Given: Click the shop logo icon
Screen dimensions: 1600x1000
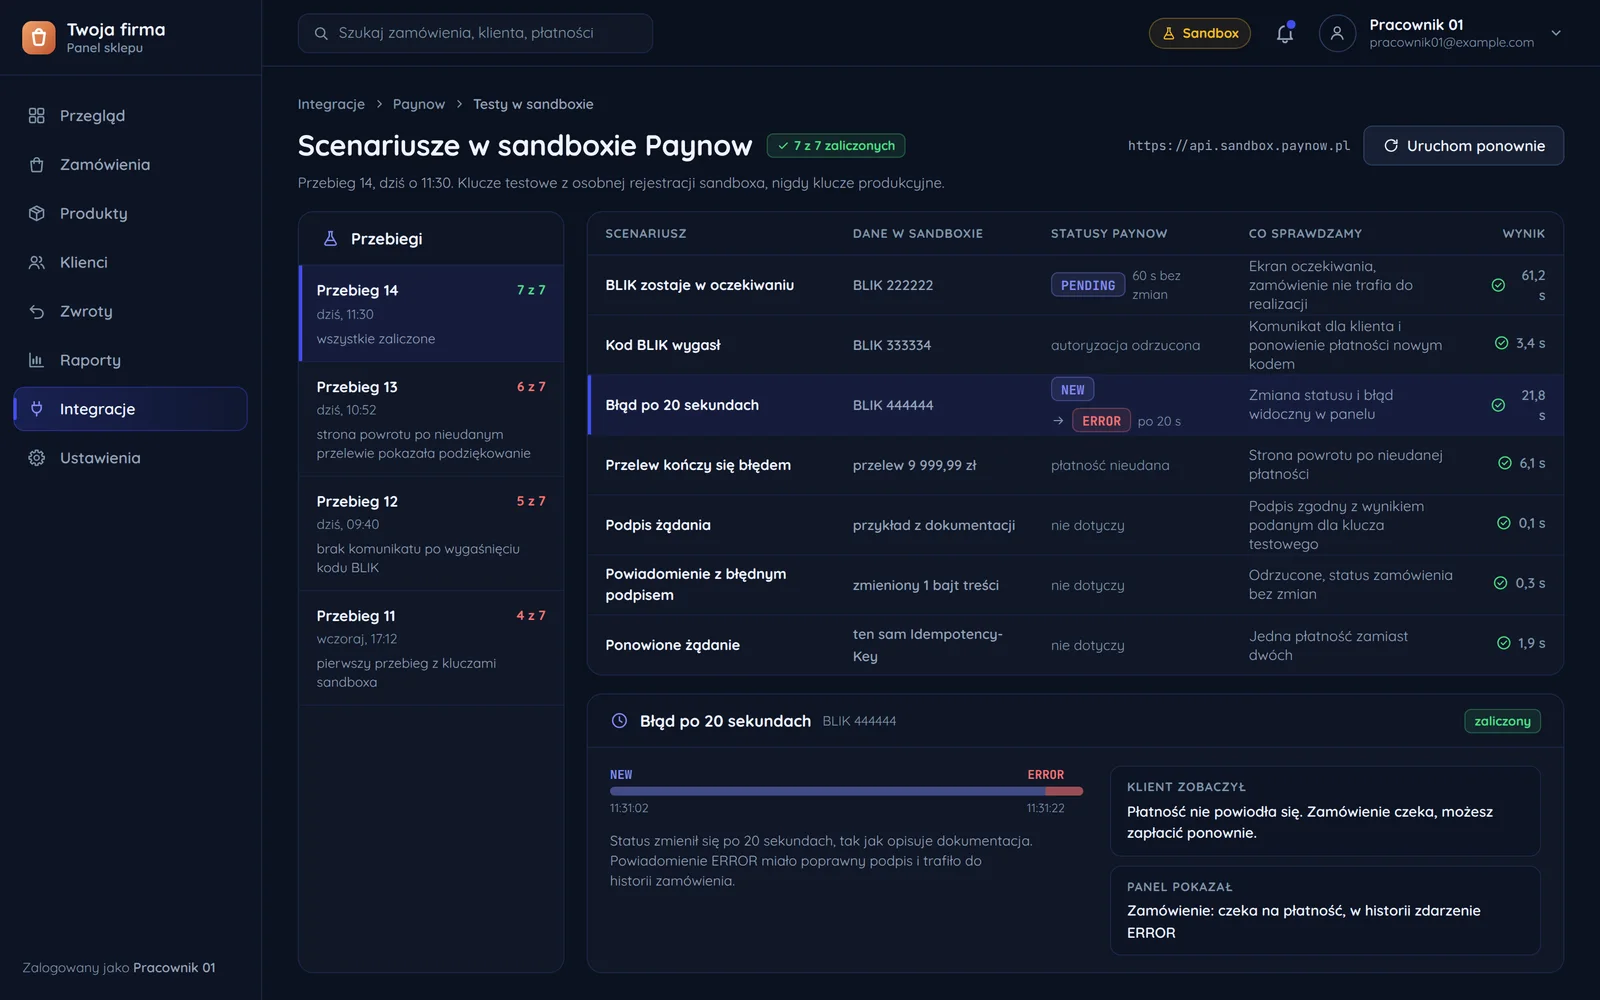Looking at the screenshot, I should coord(38,38).
